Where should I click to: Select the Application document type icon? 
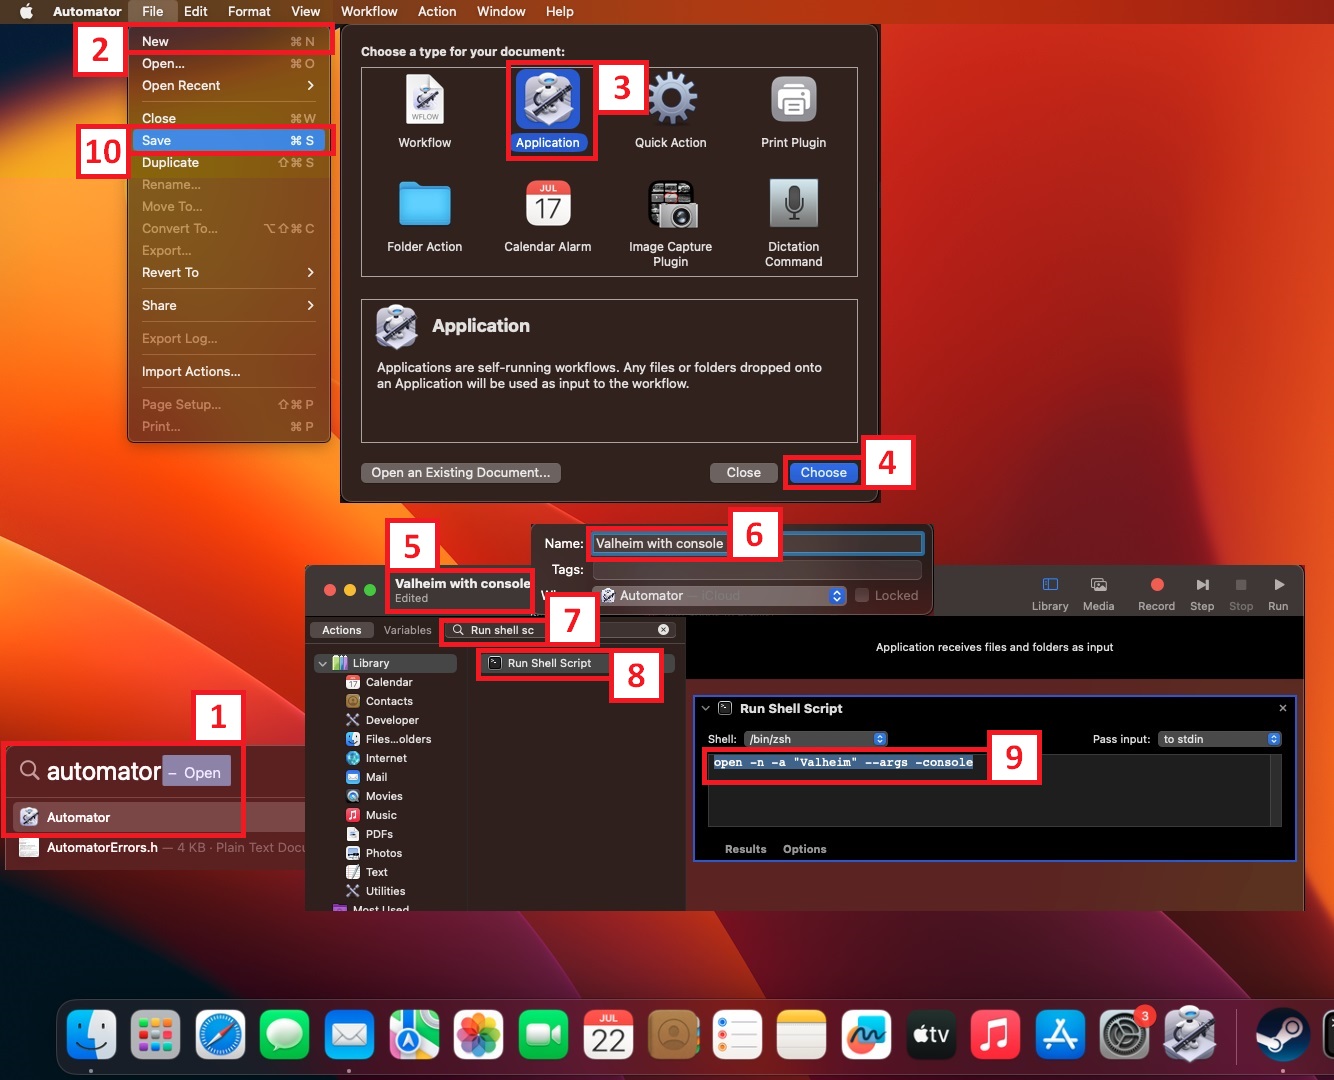point(548,100)
